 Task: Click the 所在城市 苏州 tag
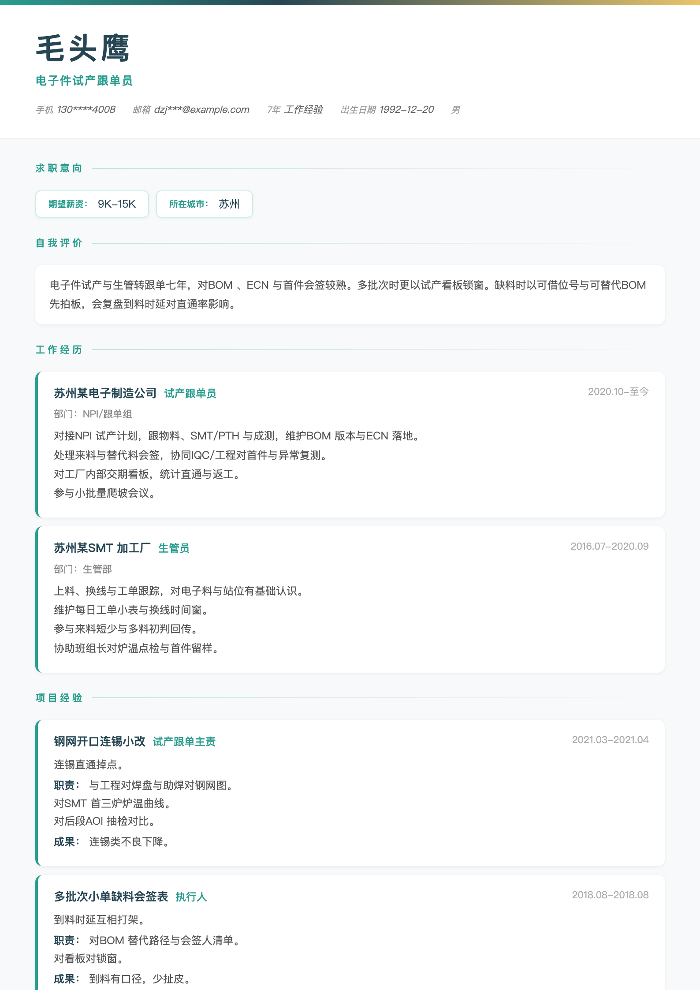205,204
